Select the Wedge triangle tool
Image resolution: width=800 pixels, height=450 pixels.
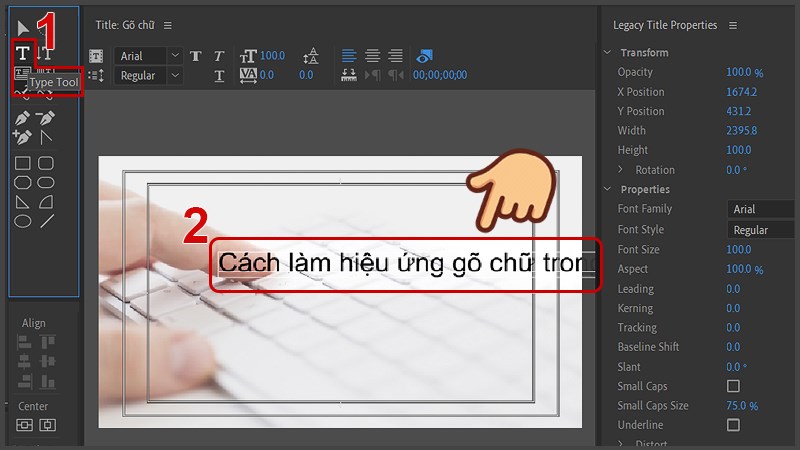[x=22, y=202]
